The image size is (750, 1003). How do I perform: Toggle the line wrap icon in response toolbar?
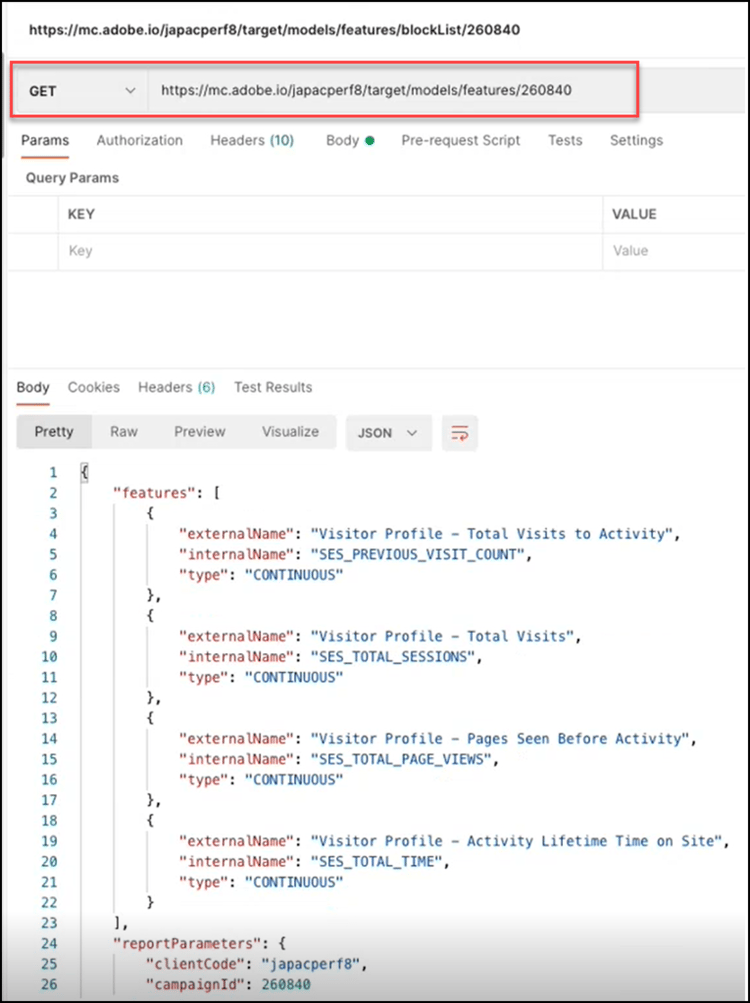460,433
